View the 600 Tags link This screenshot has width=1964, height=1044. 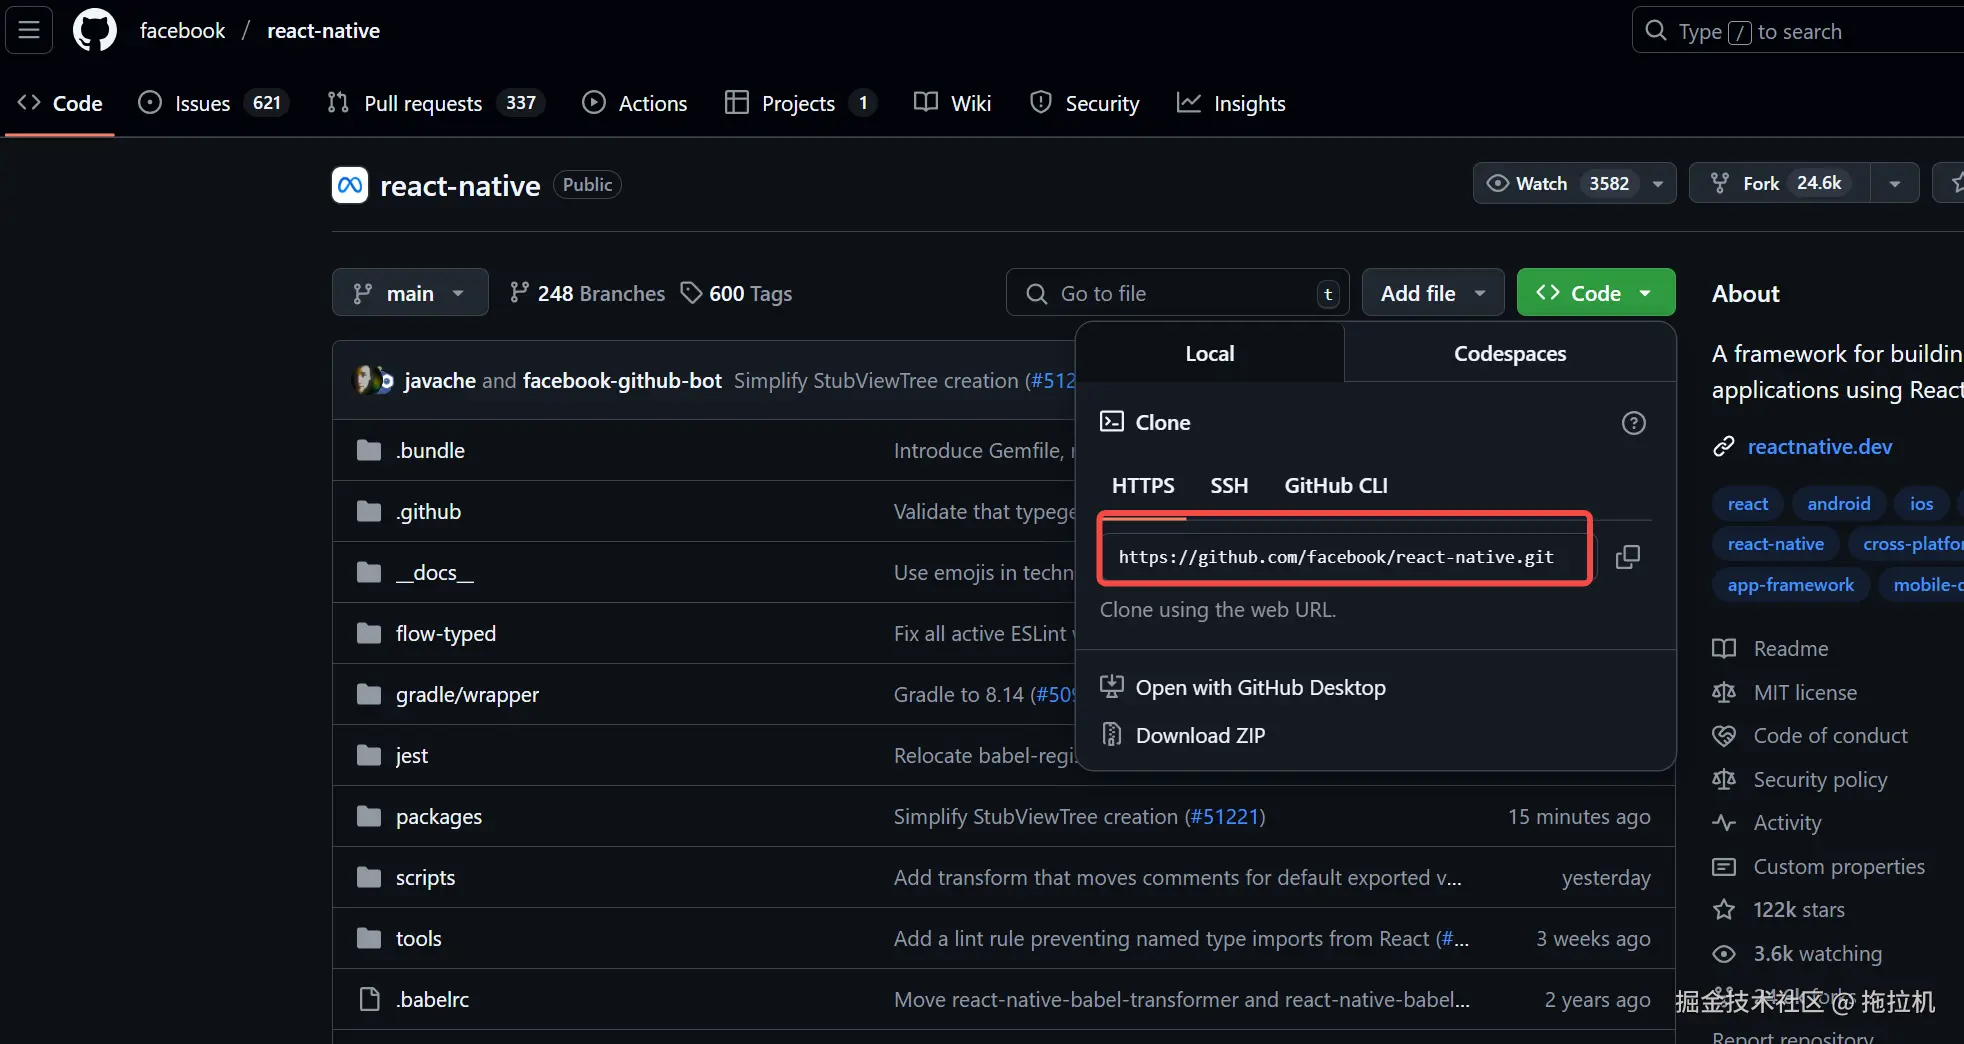click(736, 293)
